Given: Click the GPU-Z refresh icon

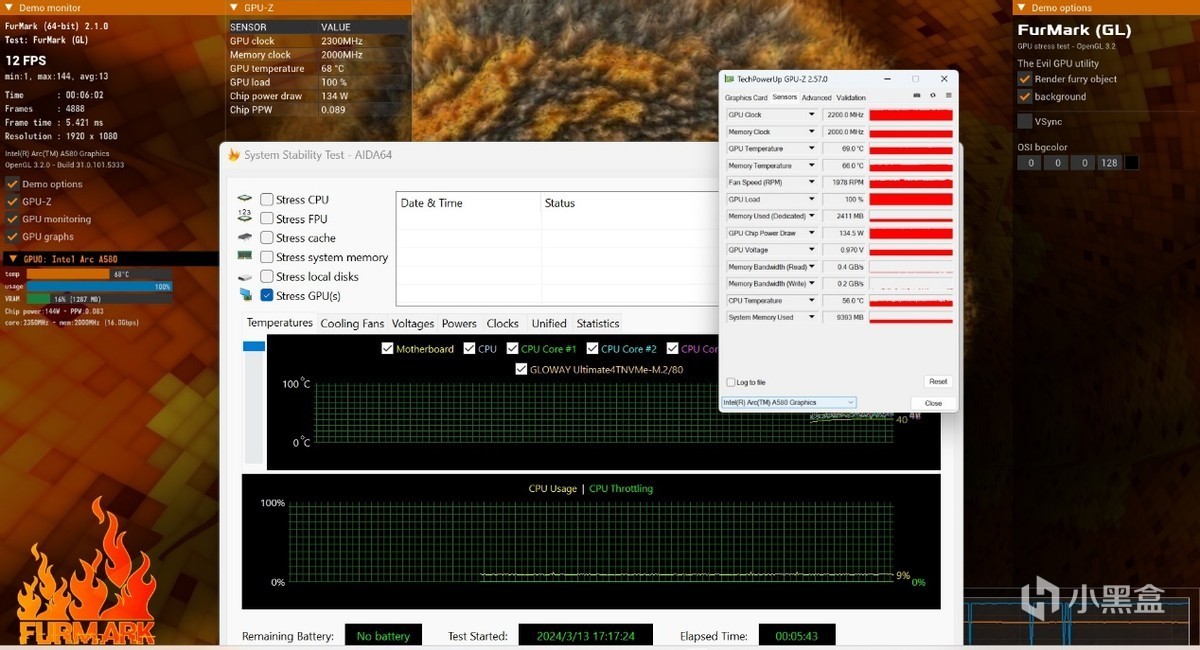Looking at the screenshot, I should pos(933,96).
